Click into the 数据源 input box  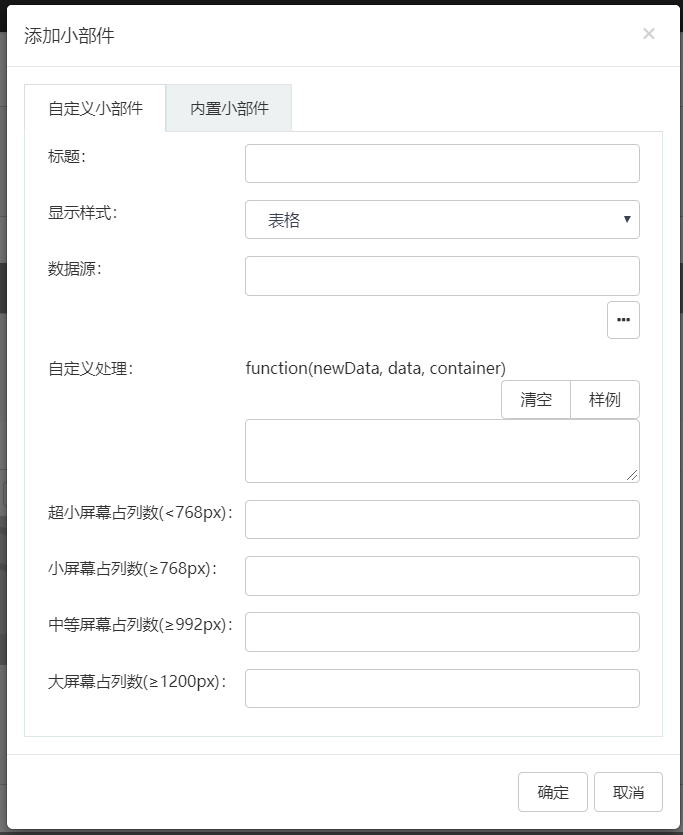point(442,276)
